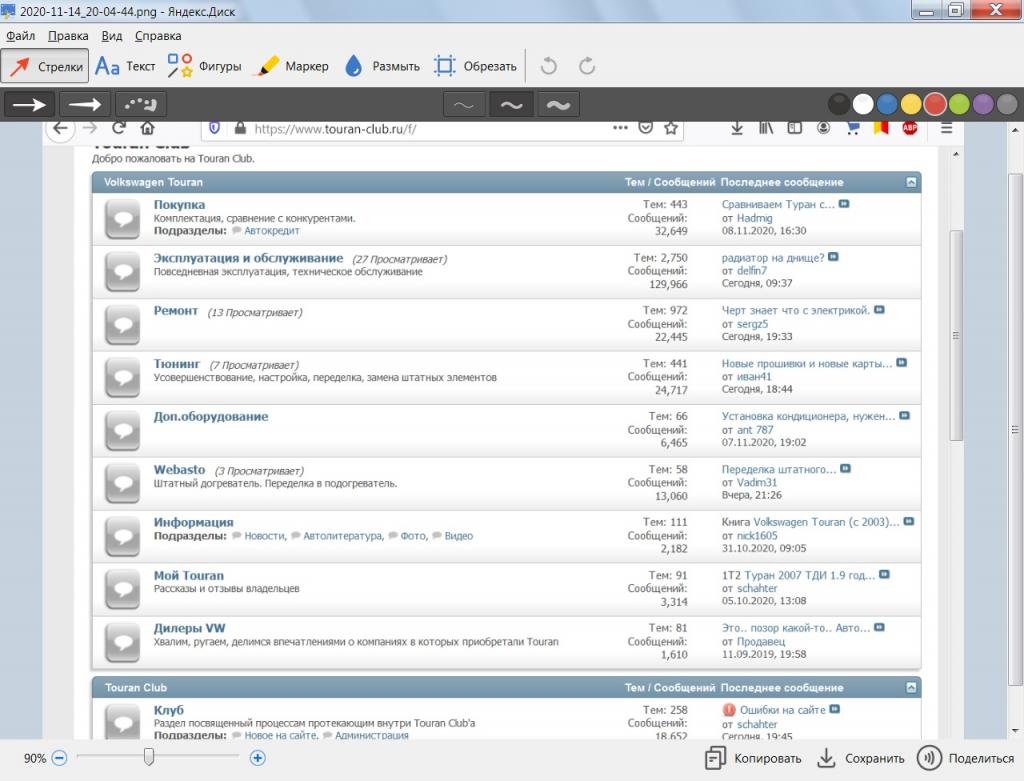Pick the gray color swatch
Image resolution: width=1024 pixels, height=781 pixels.
point(1007,104)
